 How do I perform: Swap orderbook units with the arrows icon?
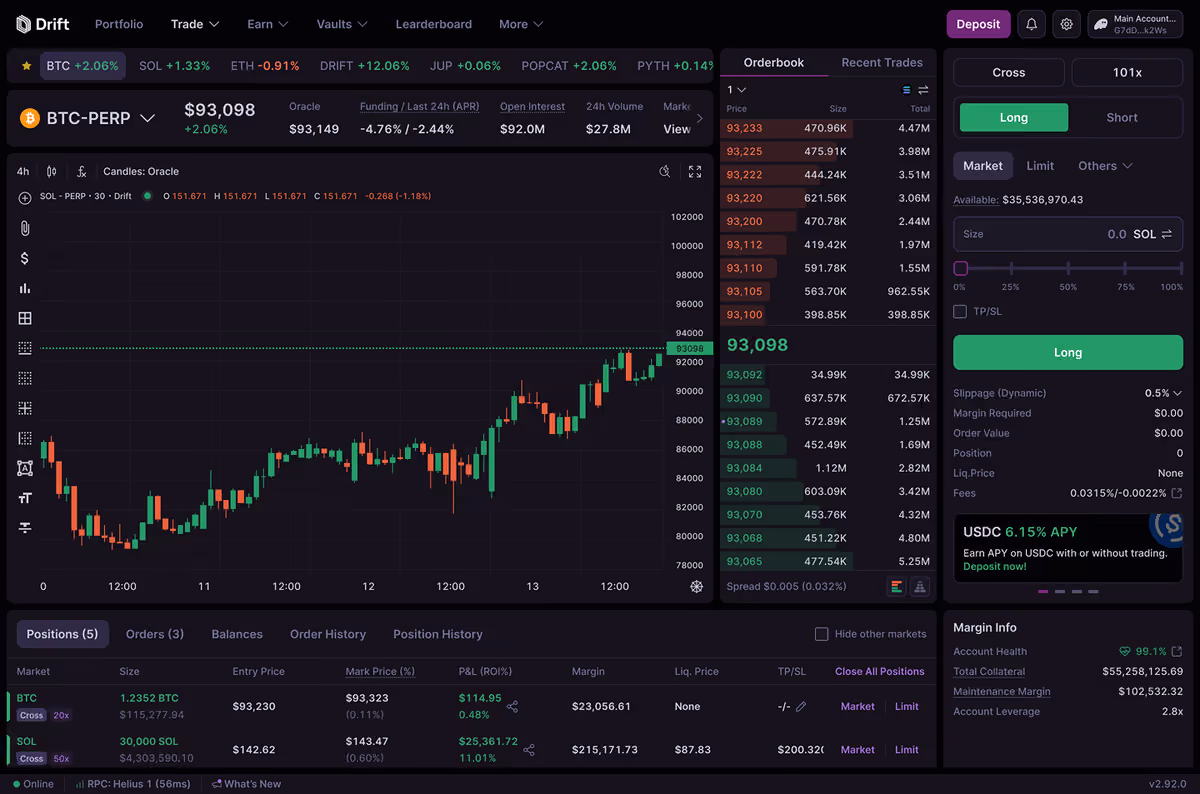(x=923, y=90)
